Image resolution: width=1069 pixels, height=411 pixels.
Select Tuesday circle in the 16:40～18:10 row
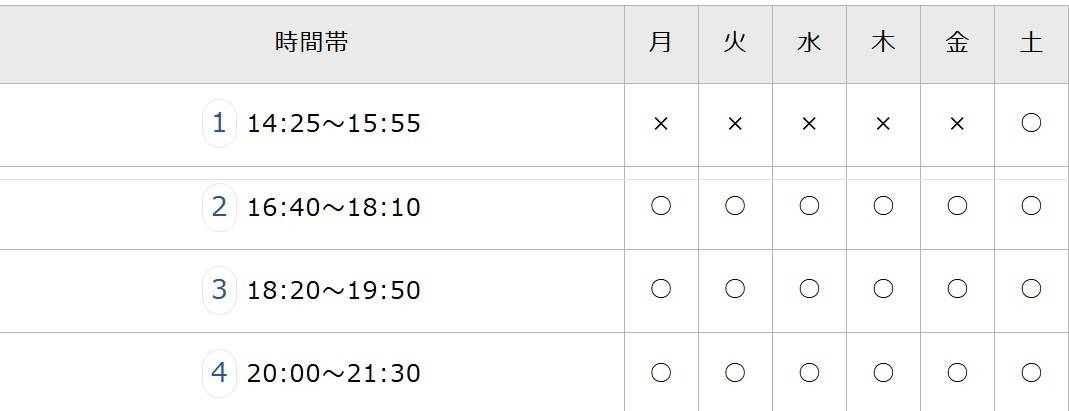(735, 207)
